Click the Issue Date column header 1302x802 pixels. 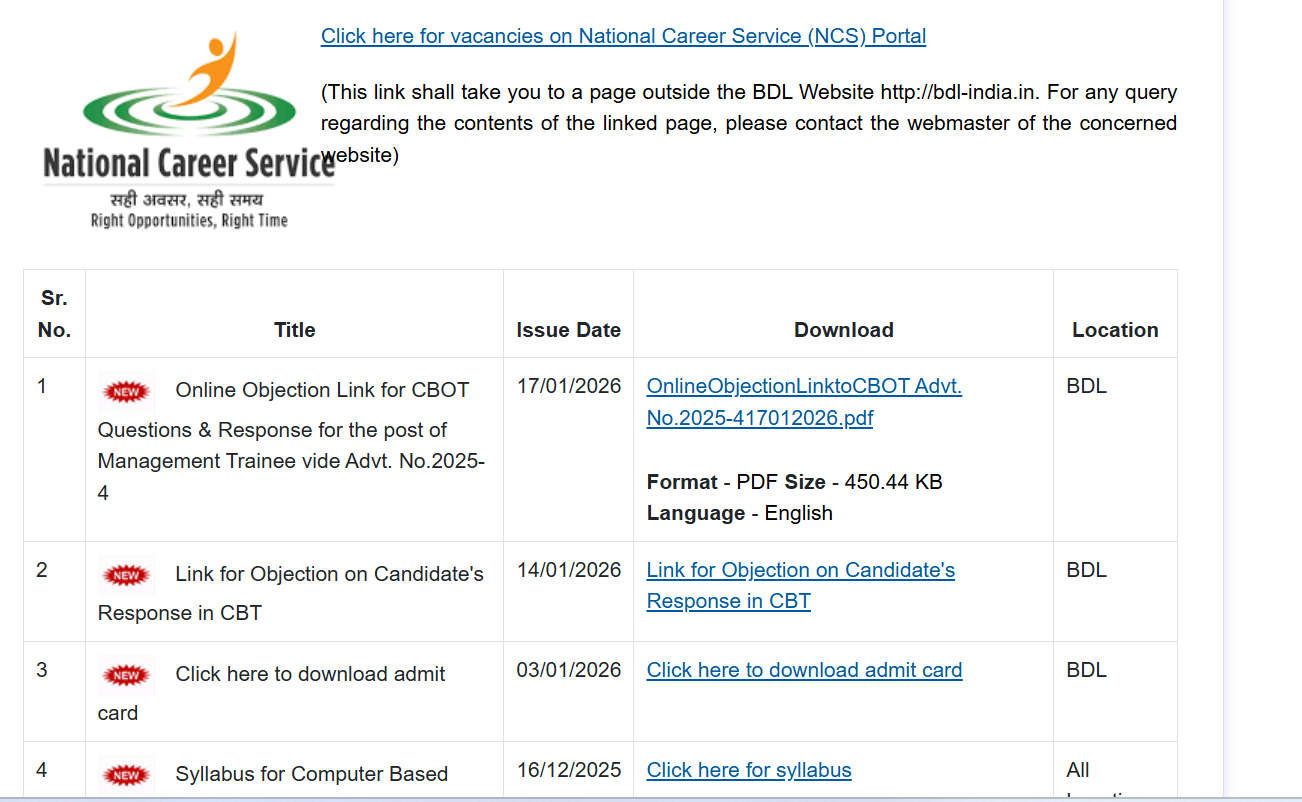(568, 330)
